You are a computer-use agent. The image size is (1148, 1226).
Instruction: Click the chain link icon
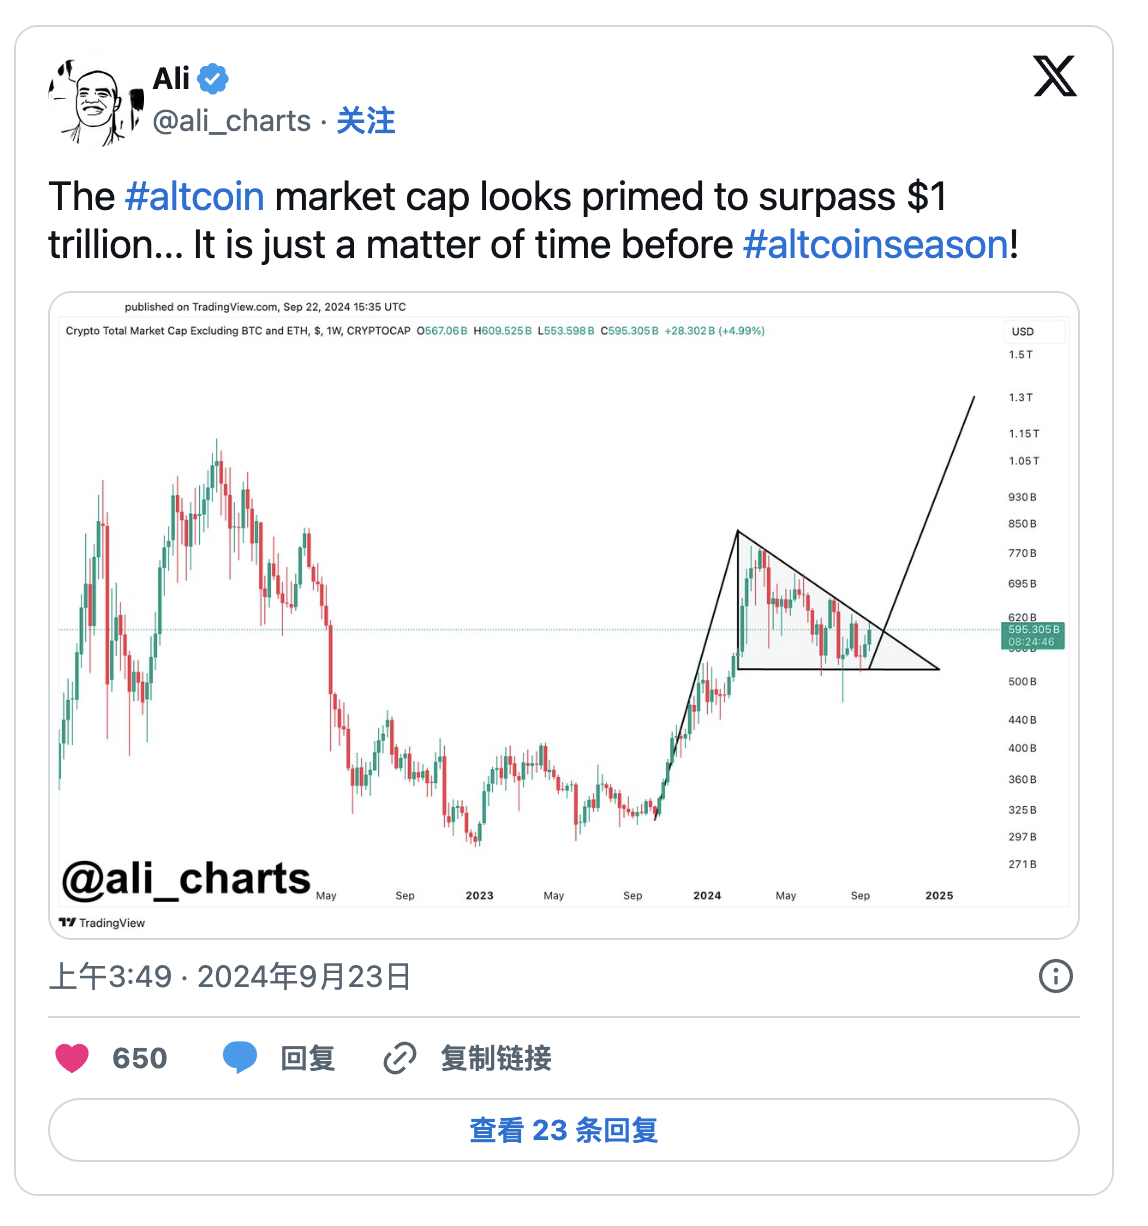coord(400,1058)
